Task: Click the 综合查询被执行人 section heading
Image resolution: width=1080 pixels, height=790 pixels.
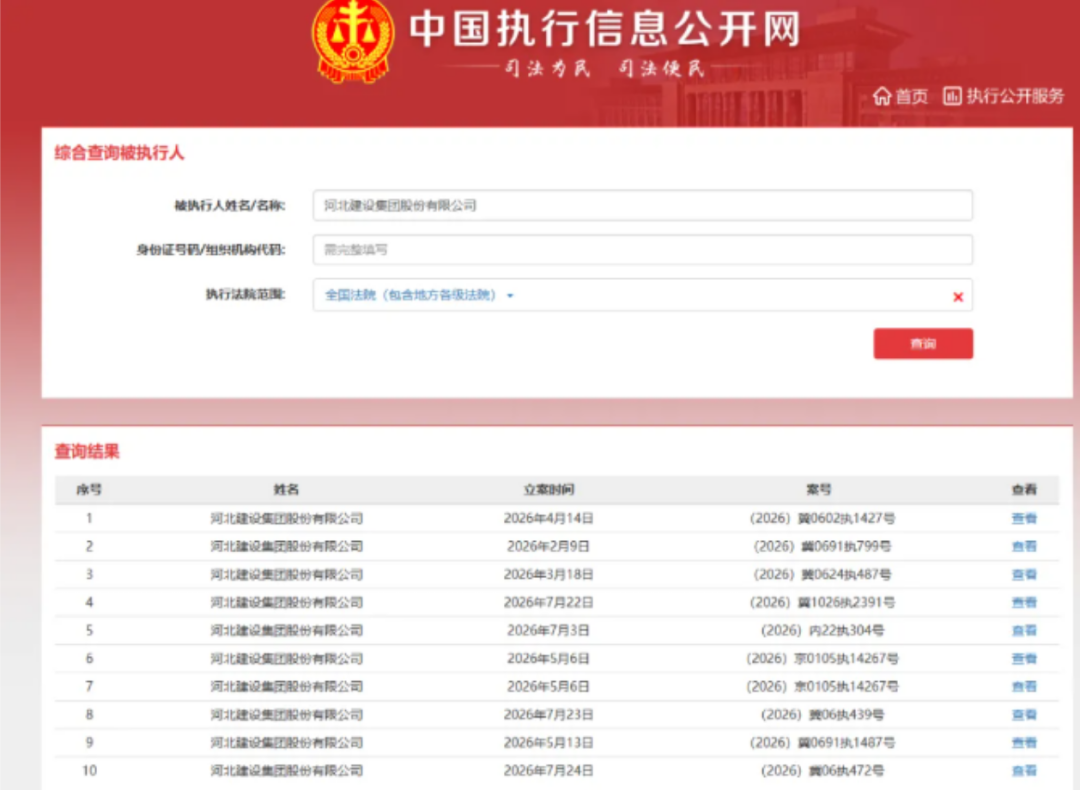Action: pos(119,153)
